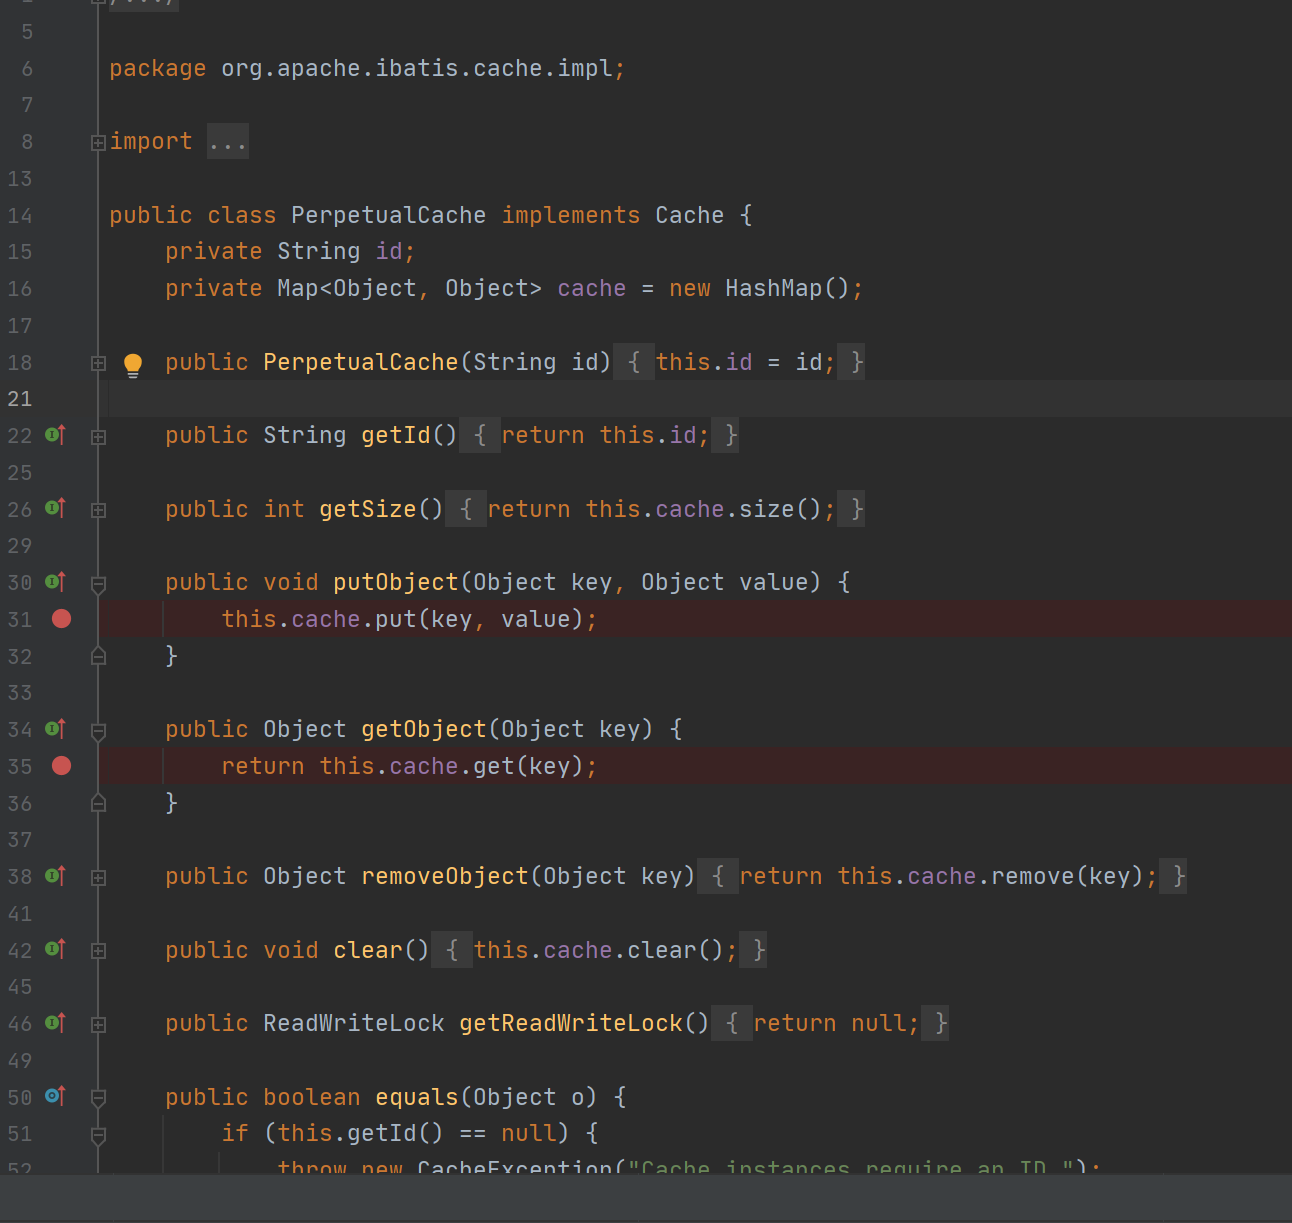1292x1223 pixels.
Task: Click line number 21 in the gutter
Action: [20, 399]
